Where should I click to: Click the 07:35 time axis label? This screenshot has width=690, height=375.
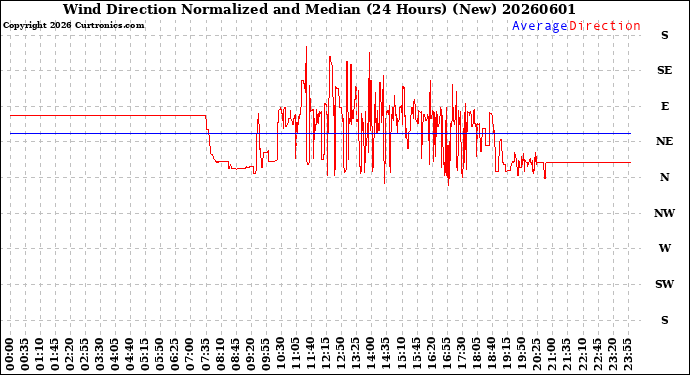point(205,355)
